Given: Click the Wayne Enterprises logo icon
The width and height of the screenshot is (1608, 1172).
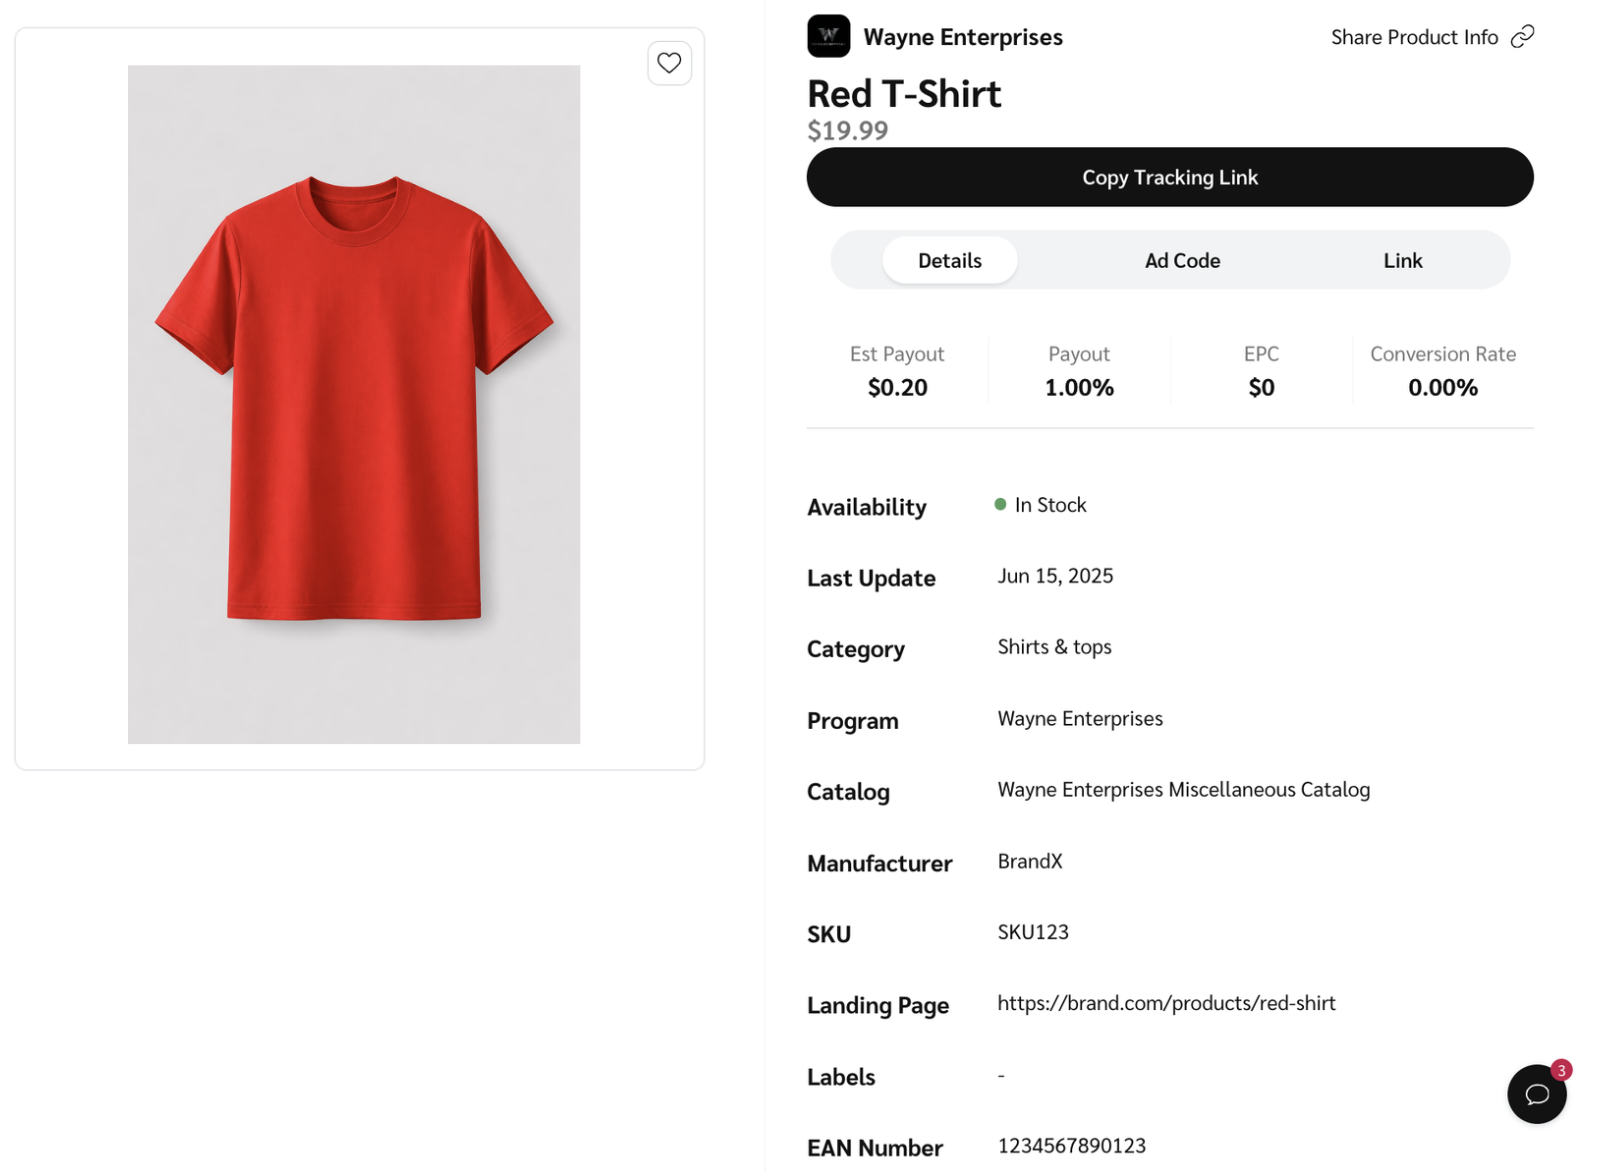Looking at the screenshot, I should click(x=828, y=36).
